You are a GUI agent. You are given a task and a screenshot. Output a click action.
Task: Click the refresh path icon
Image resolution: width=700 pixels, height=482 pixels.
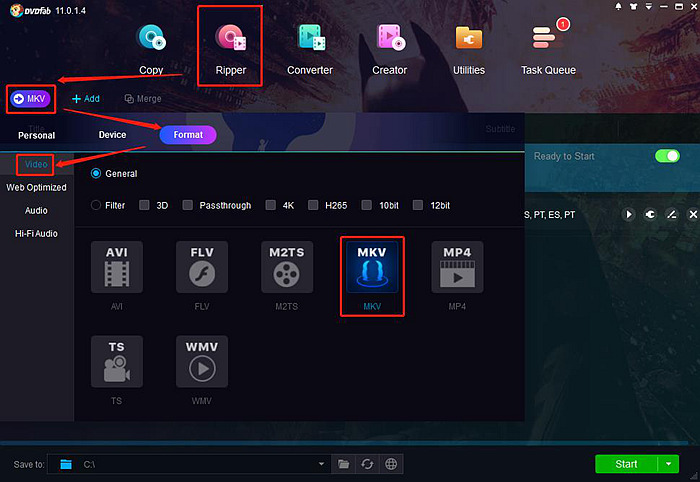point(367,464)
